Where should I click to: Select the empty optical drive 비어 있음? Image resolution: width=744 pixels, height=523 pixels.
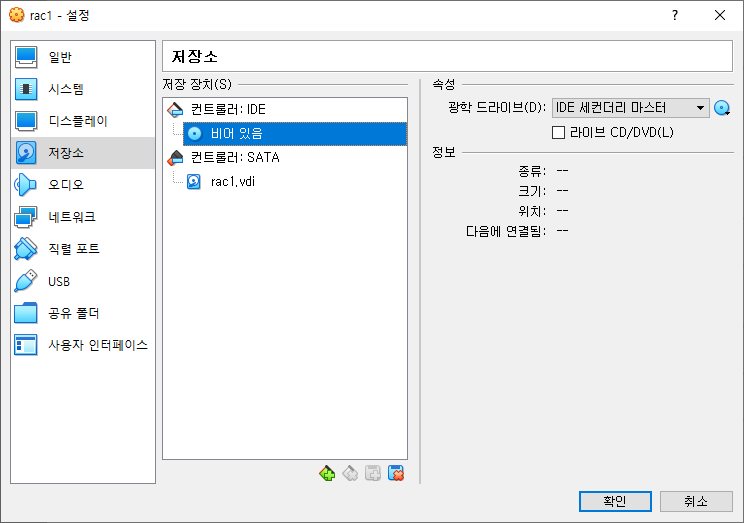click(295, 134)
